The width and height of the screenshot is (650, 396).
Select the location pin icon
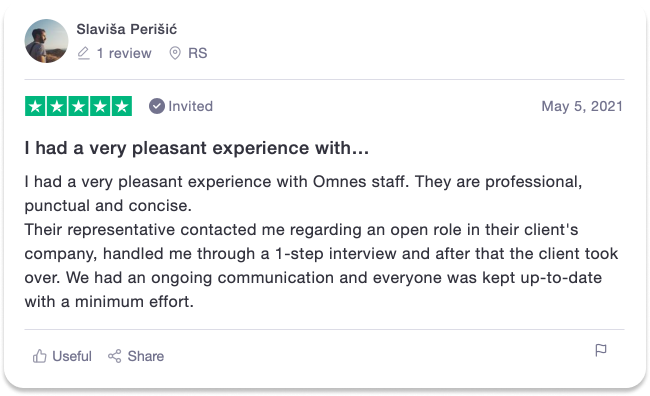(x=175, y=53)
